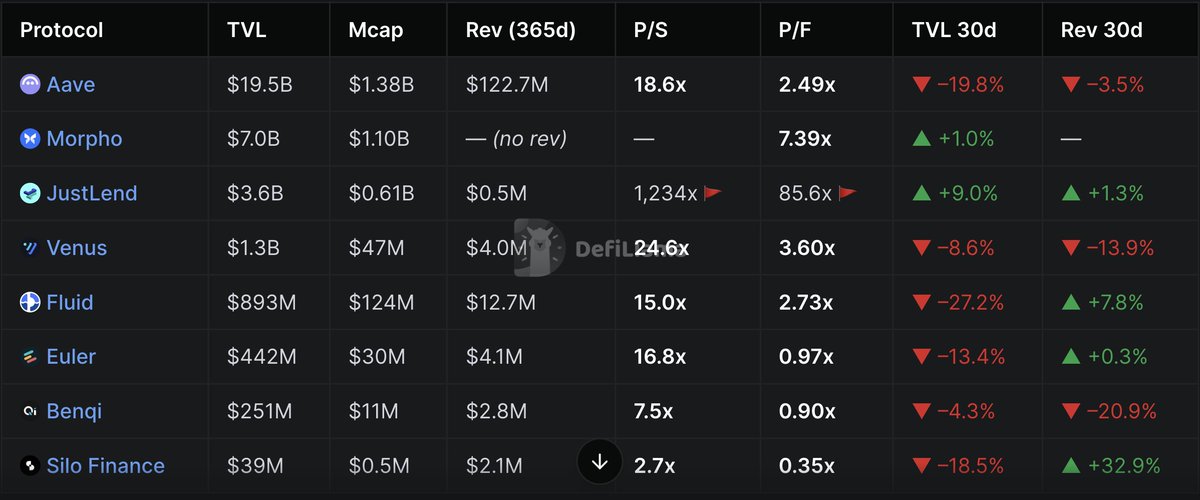Select Fluid revenue value $12.7M
Viewport: 1200px width, 500px height.
tap(501, 302)
